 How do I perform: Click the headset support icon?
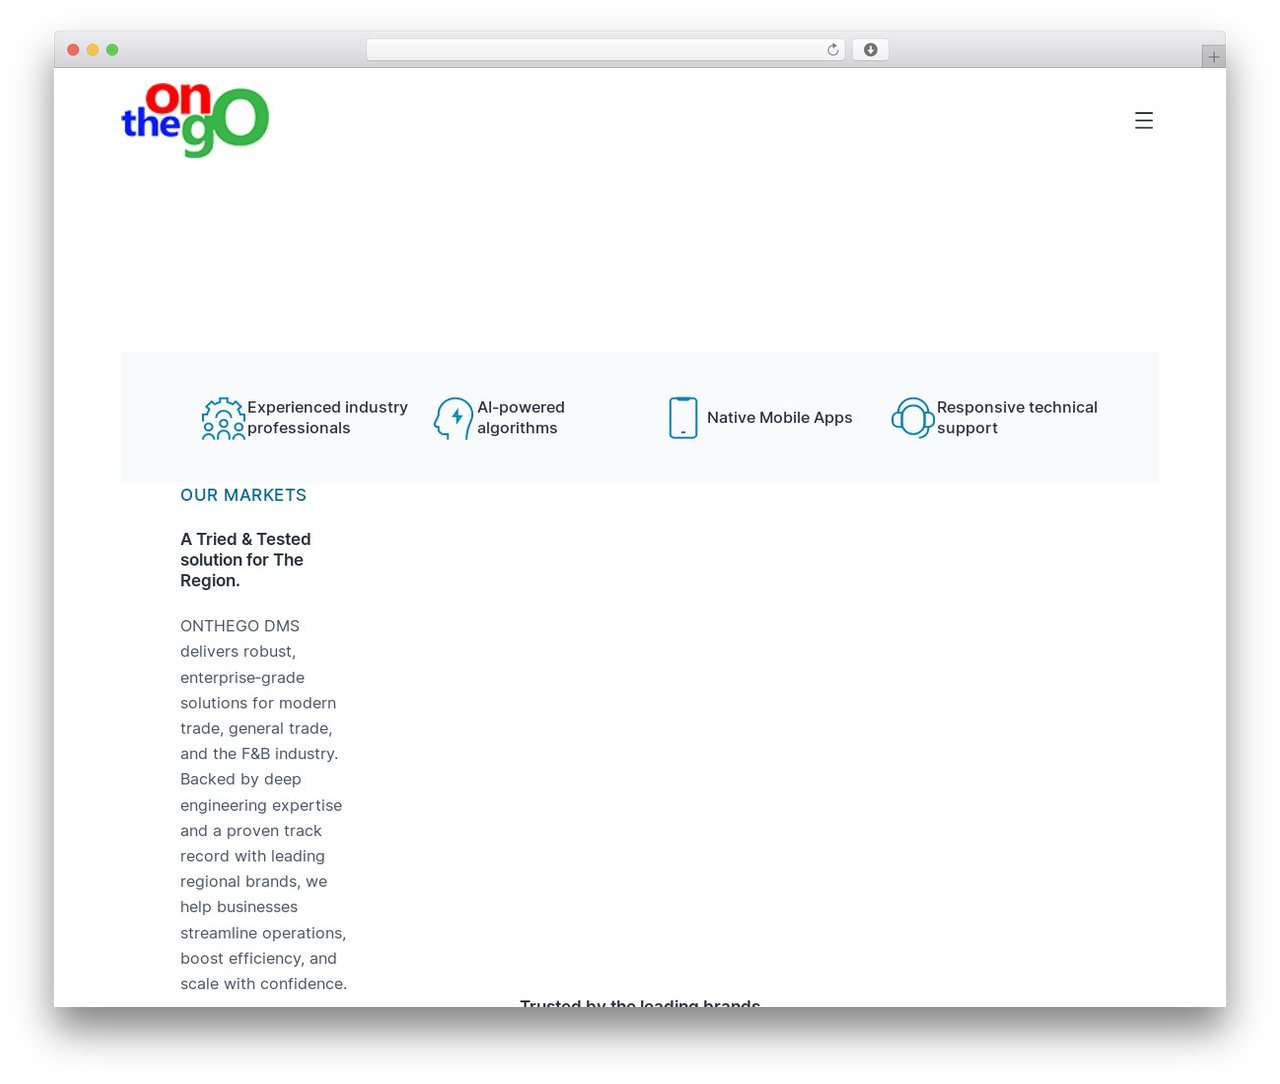click(913, 418)
